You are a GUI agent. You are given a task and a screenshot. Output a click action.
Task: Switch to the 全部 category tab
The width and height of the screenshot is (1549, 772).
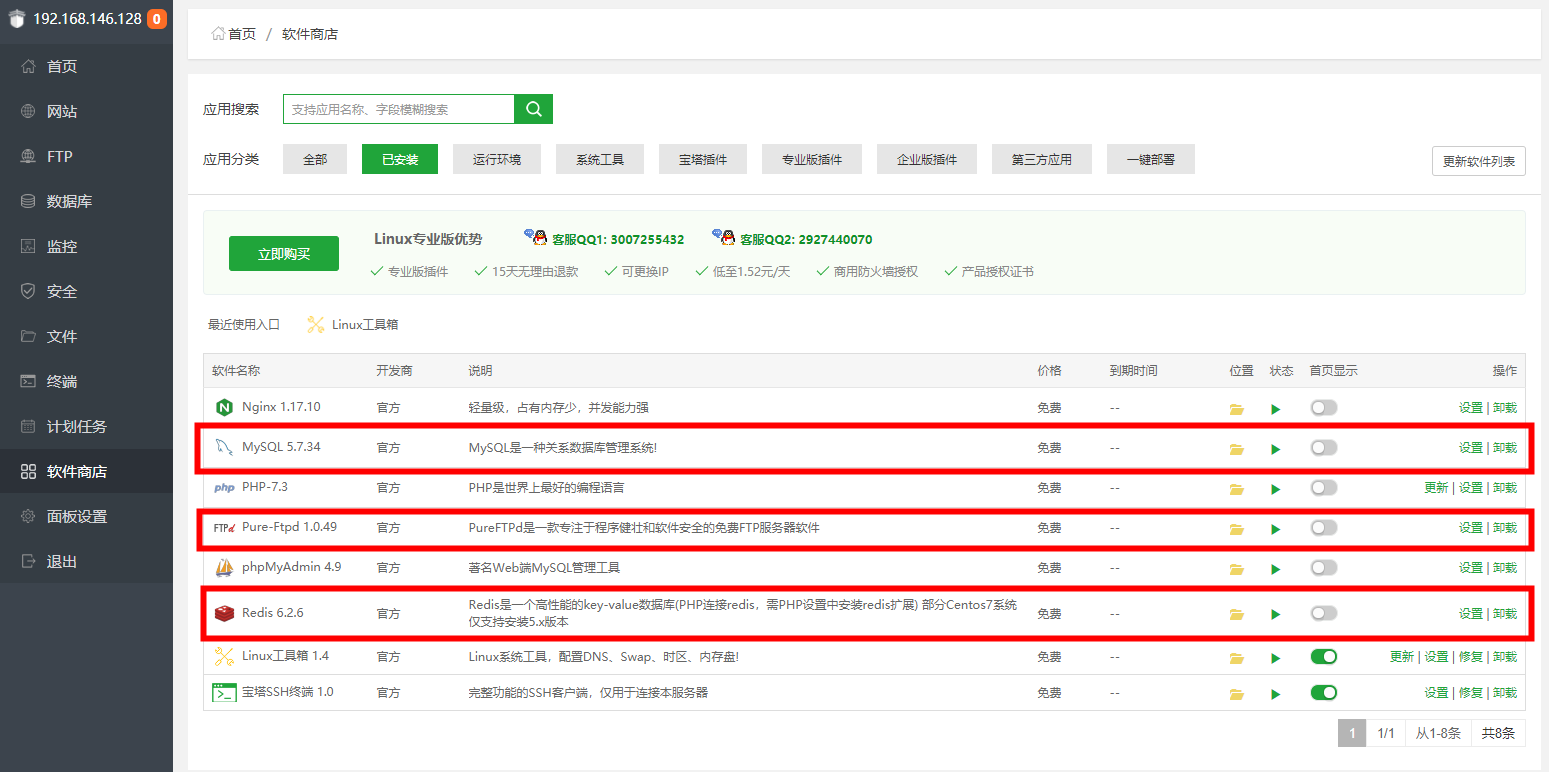click(x=315, y=159)
